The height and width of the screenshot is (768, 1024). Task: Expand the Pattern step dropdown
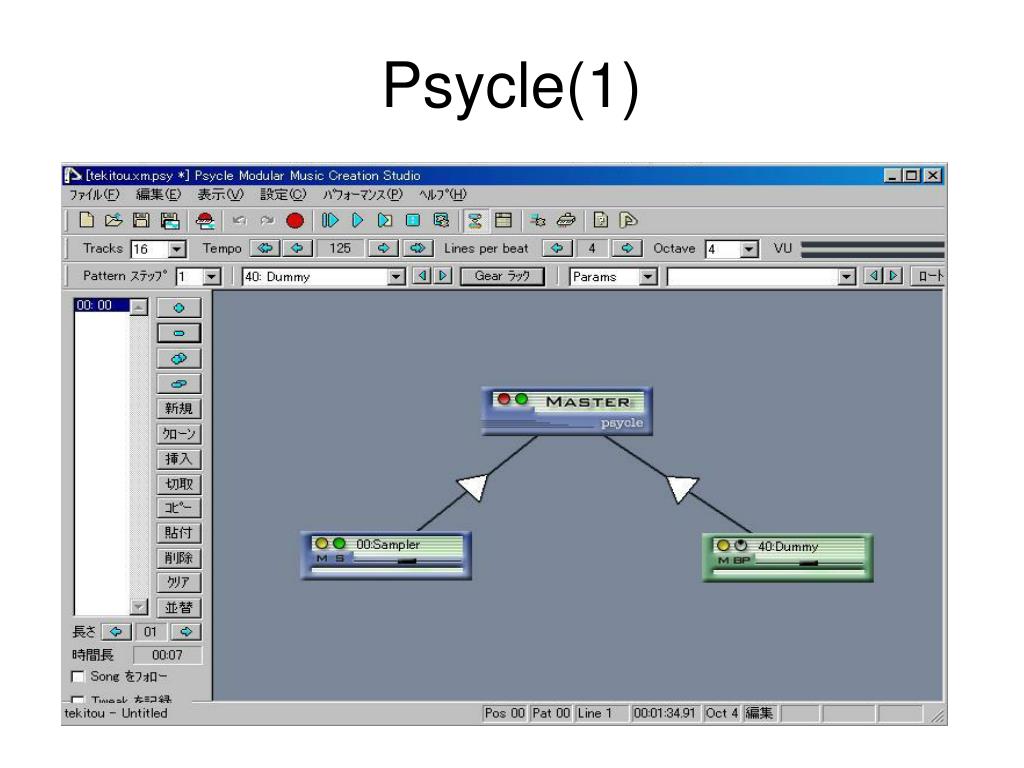point(211,277)
